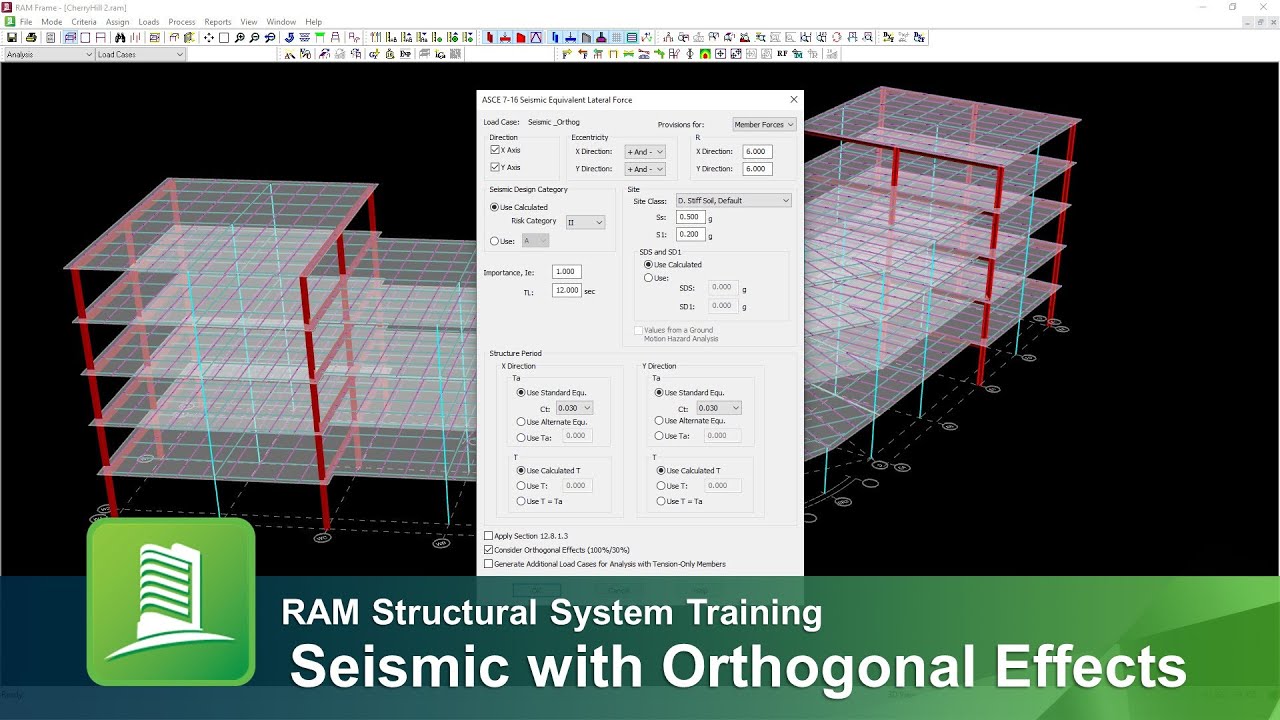Open the Risk Category dropdown

point(585,222)
